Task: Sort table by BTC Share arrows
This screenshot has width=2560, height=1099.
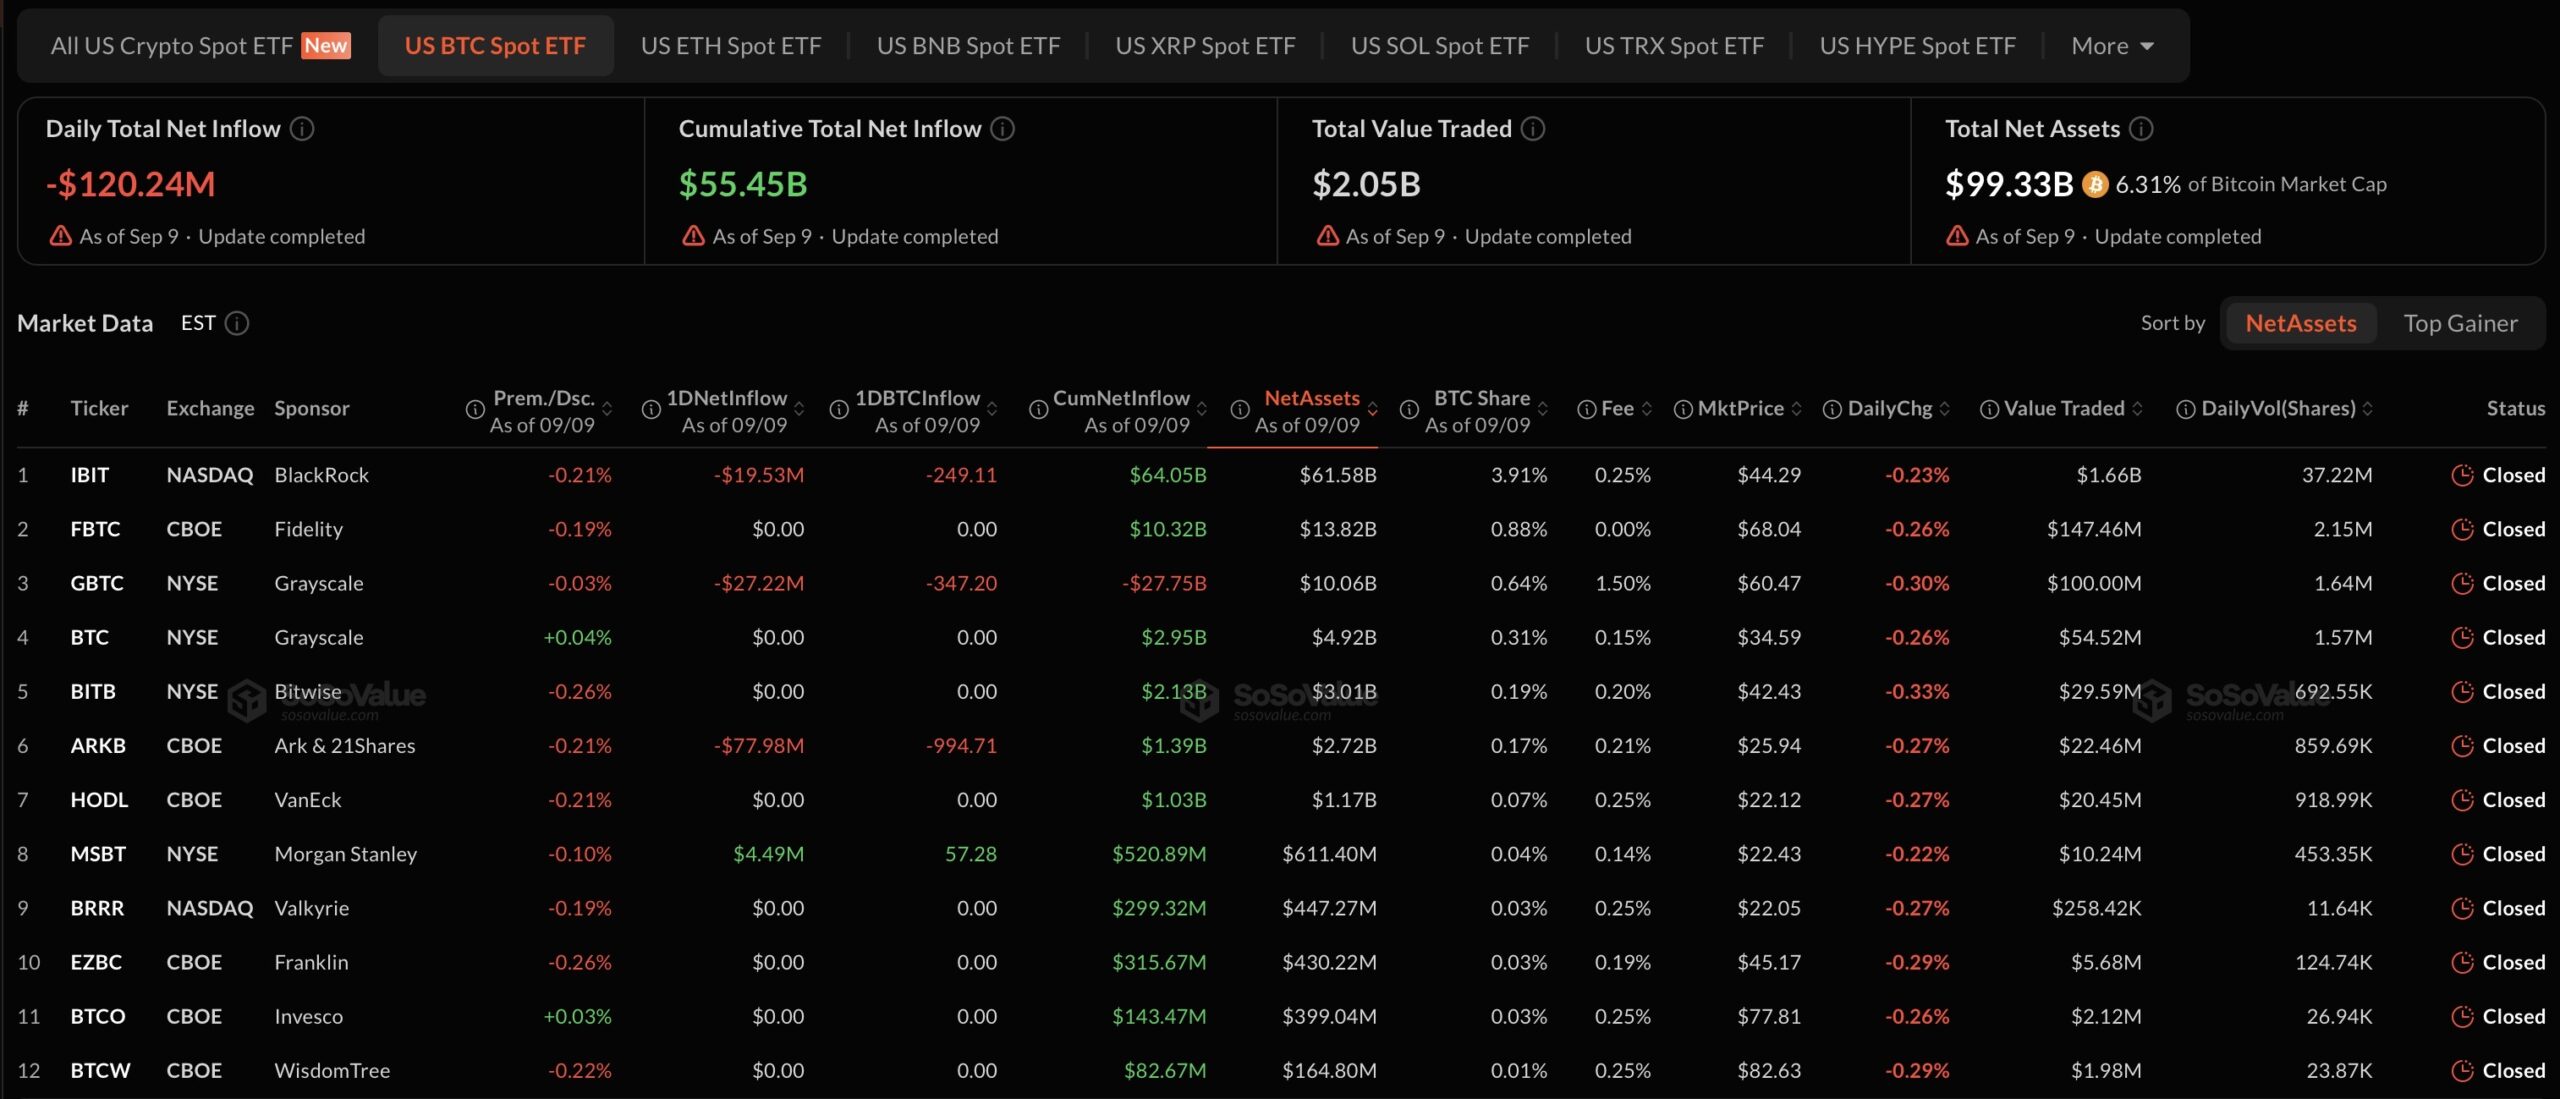Action: click(1543, 409)
